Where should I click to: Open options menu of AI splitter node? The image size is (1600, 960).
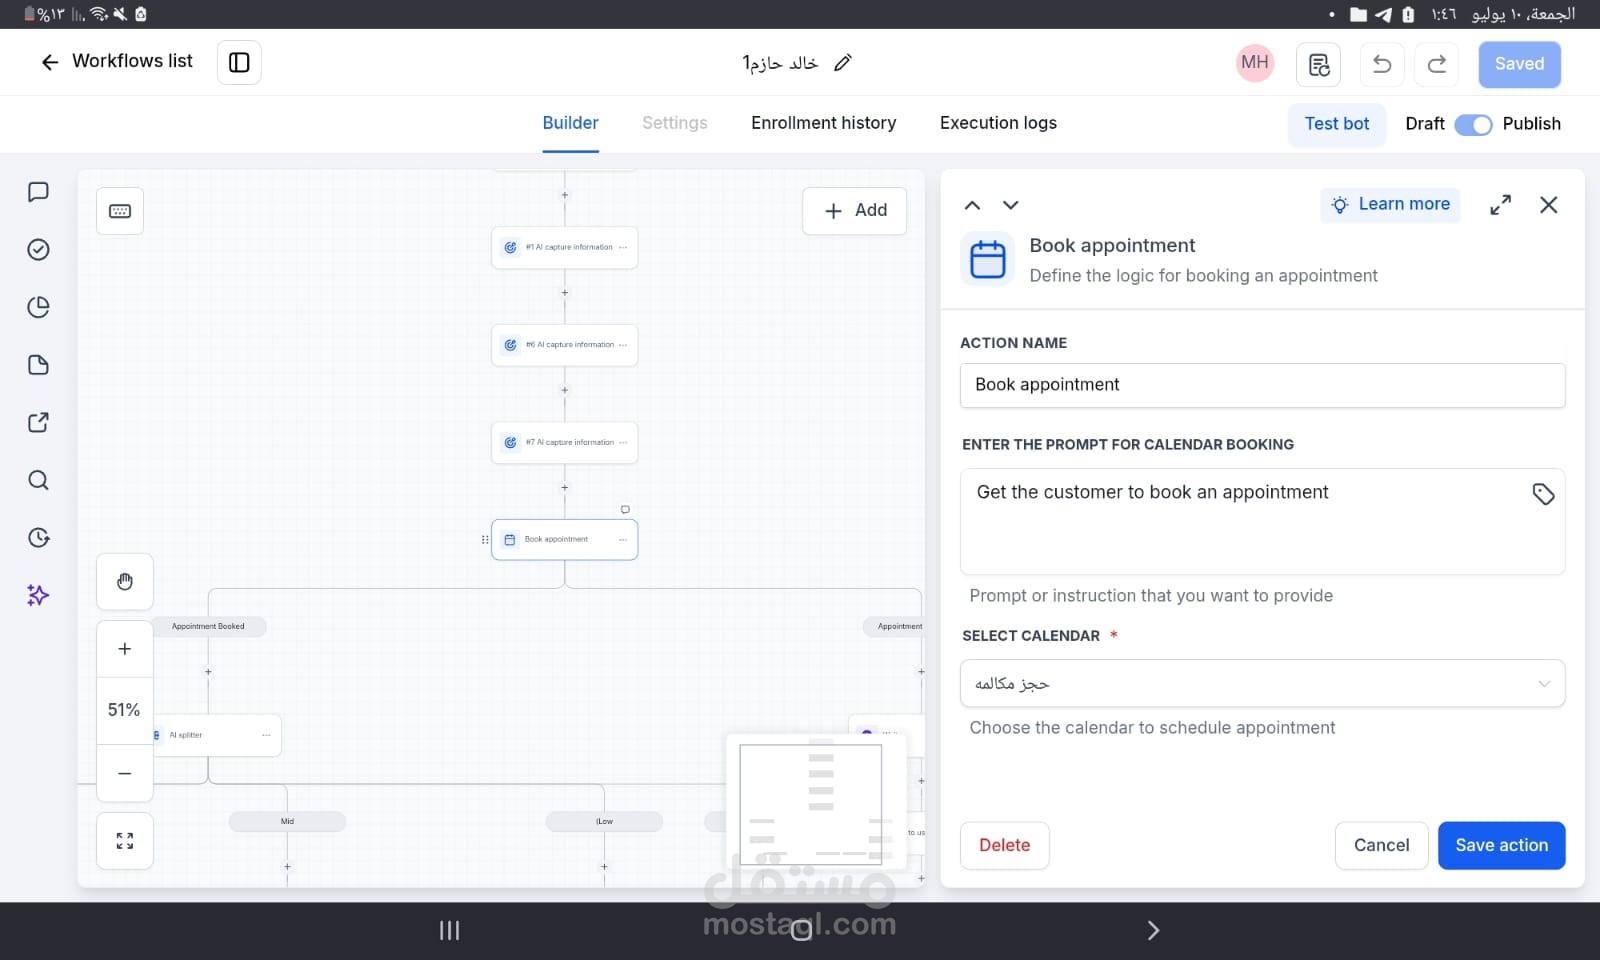click(266, 735)
